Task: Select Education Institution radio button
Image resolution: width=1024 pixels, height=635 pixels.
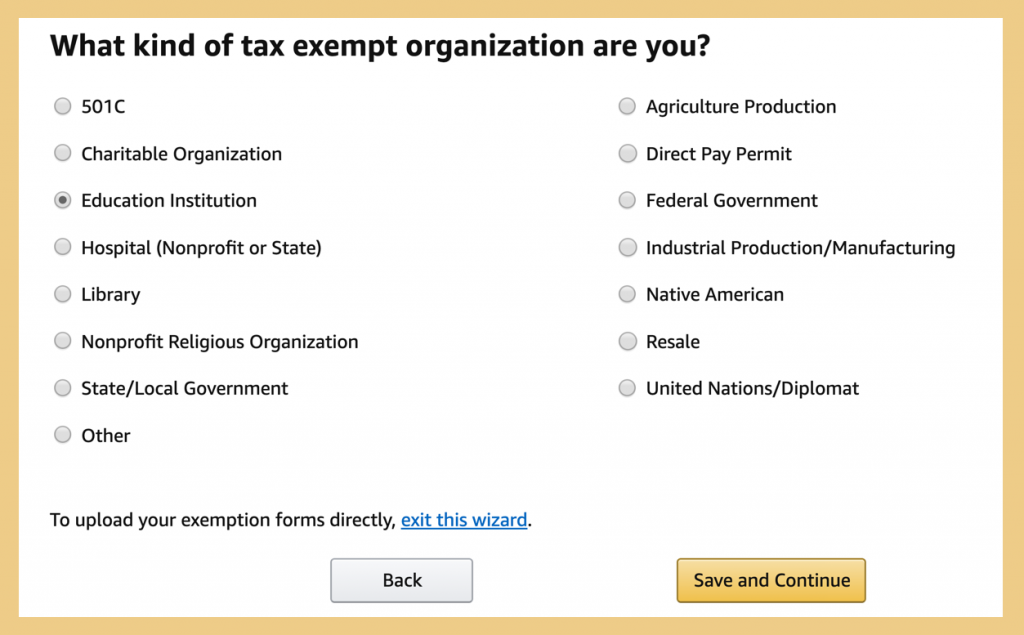Action: 63,201
